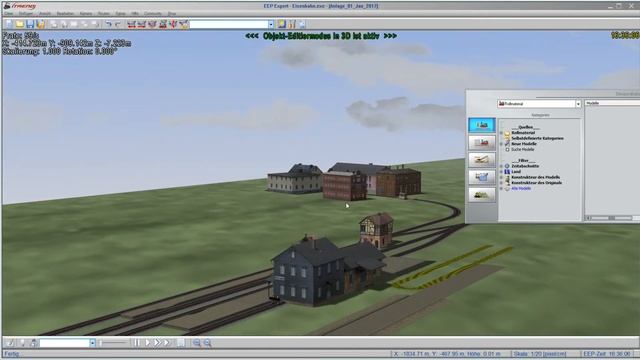The width and height of the screenshot is (640, 360).
Task: Open the top toolbar combo box dropdown arrow
Action: click(x=271, y=24)
